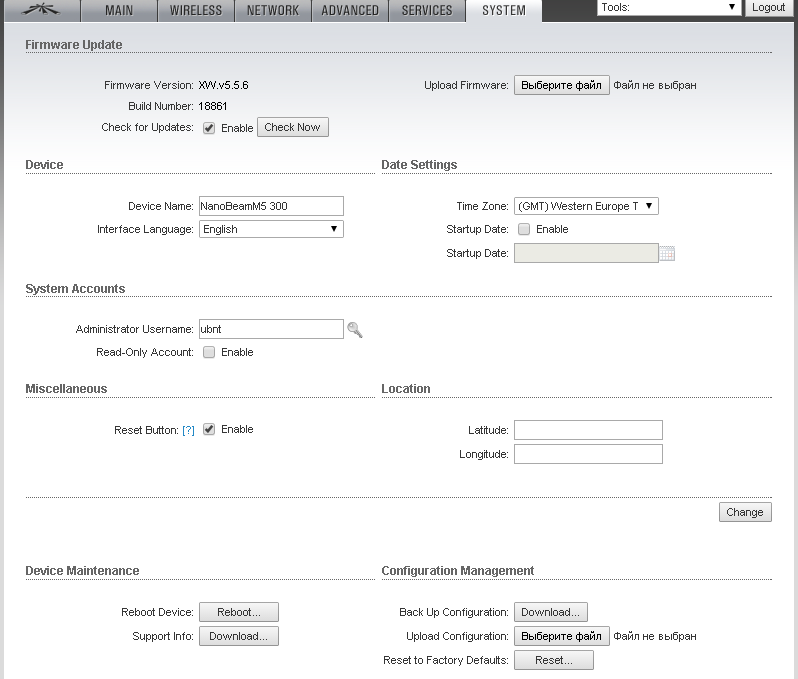Click the Device Name field
The image size is (798, 679).
coord(271,206)
